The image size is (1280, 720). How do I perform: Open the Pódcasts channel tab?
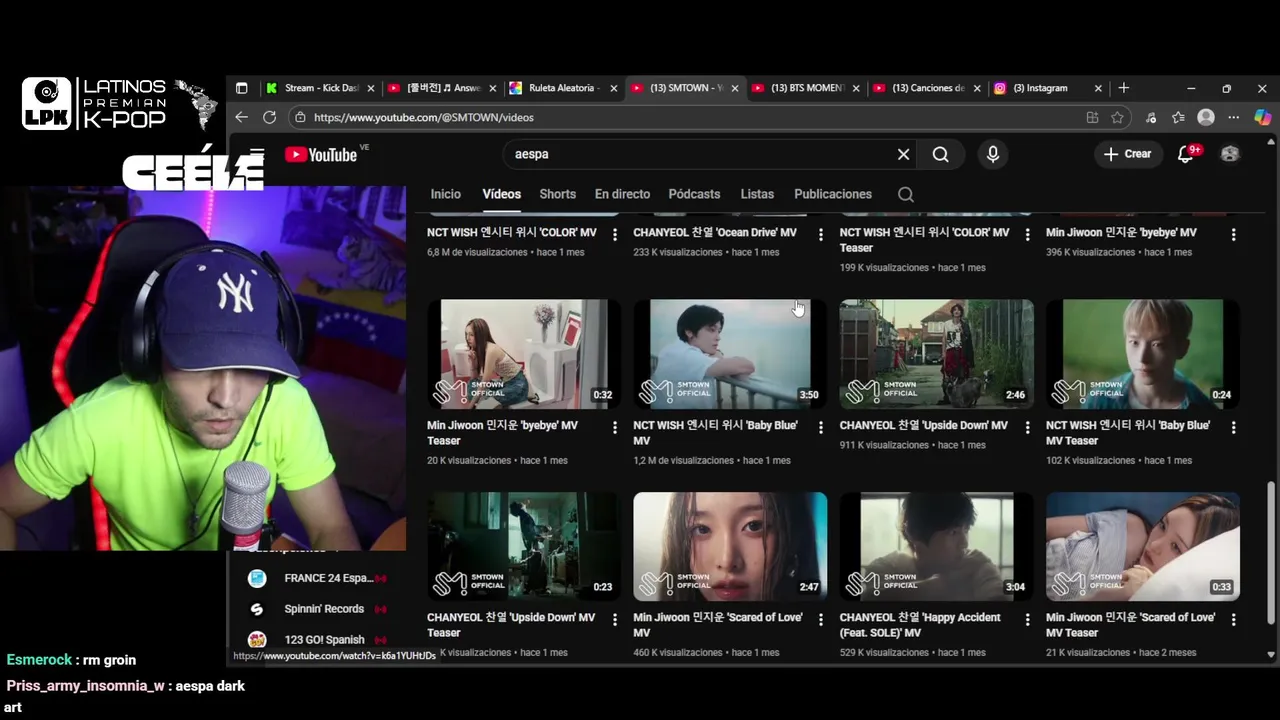pyautogui.click(x=694, y=194)
